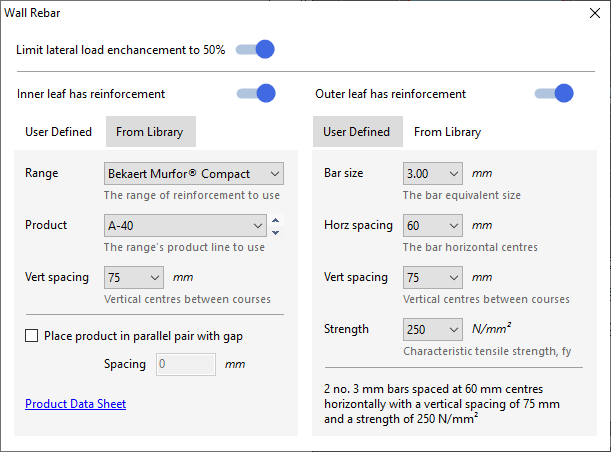Open the Product Data Sheet link
The height and width of the screenshot is (452, 611).
pyautogui.click(x=76, y=404)
